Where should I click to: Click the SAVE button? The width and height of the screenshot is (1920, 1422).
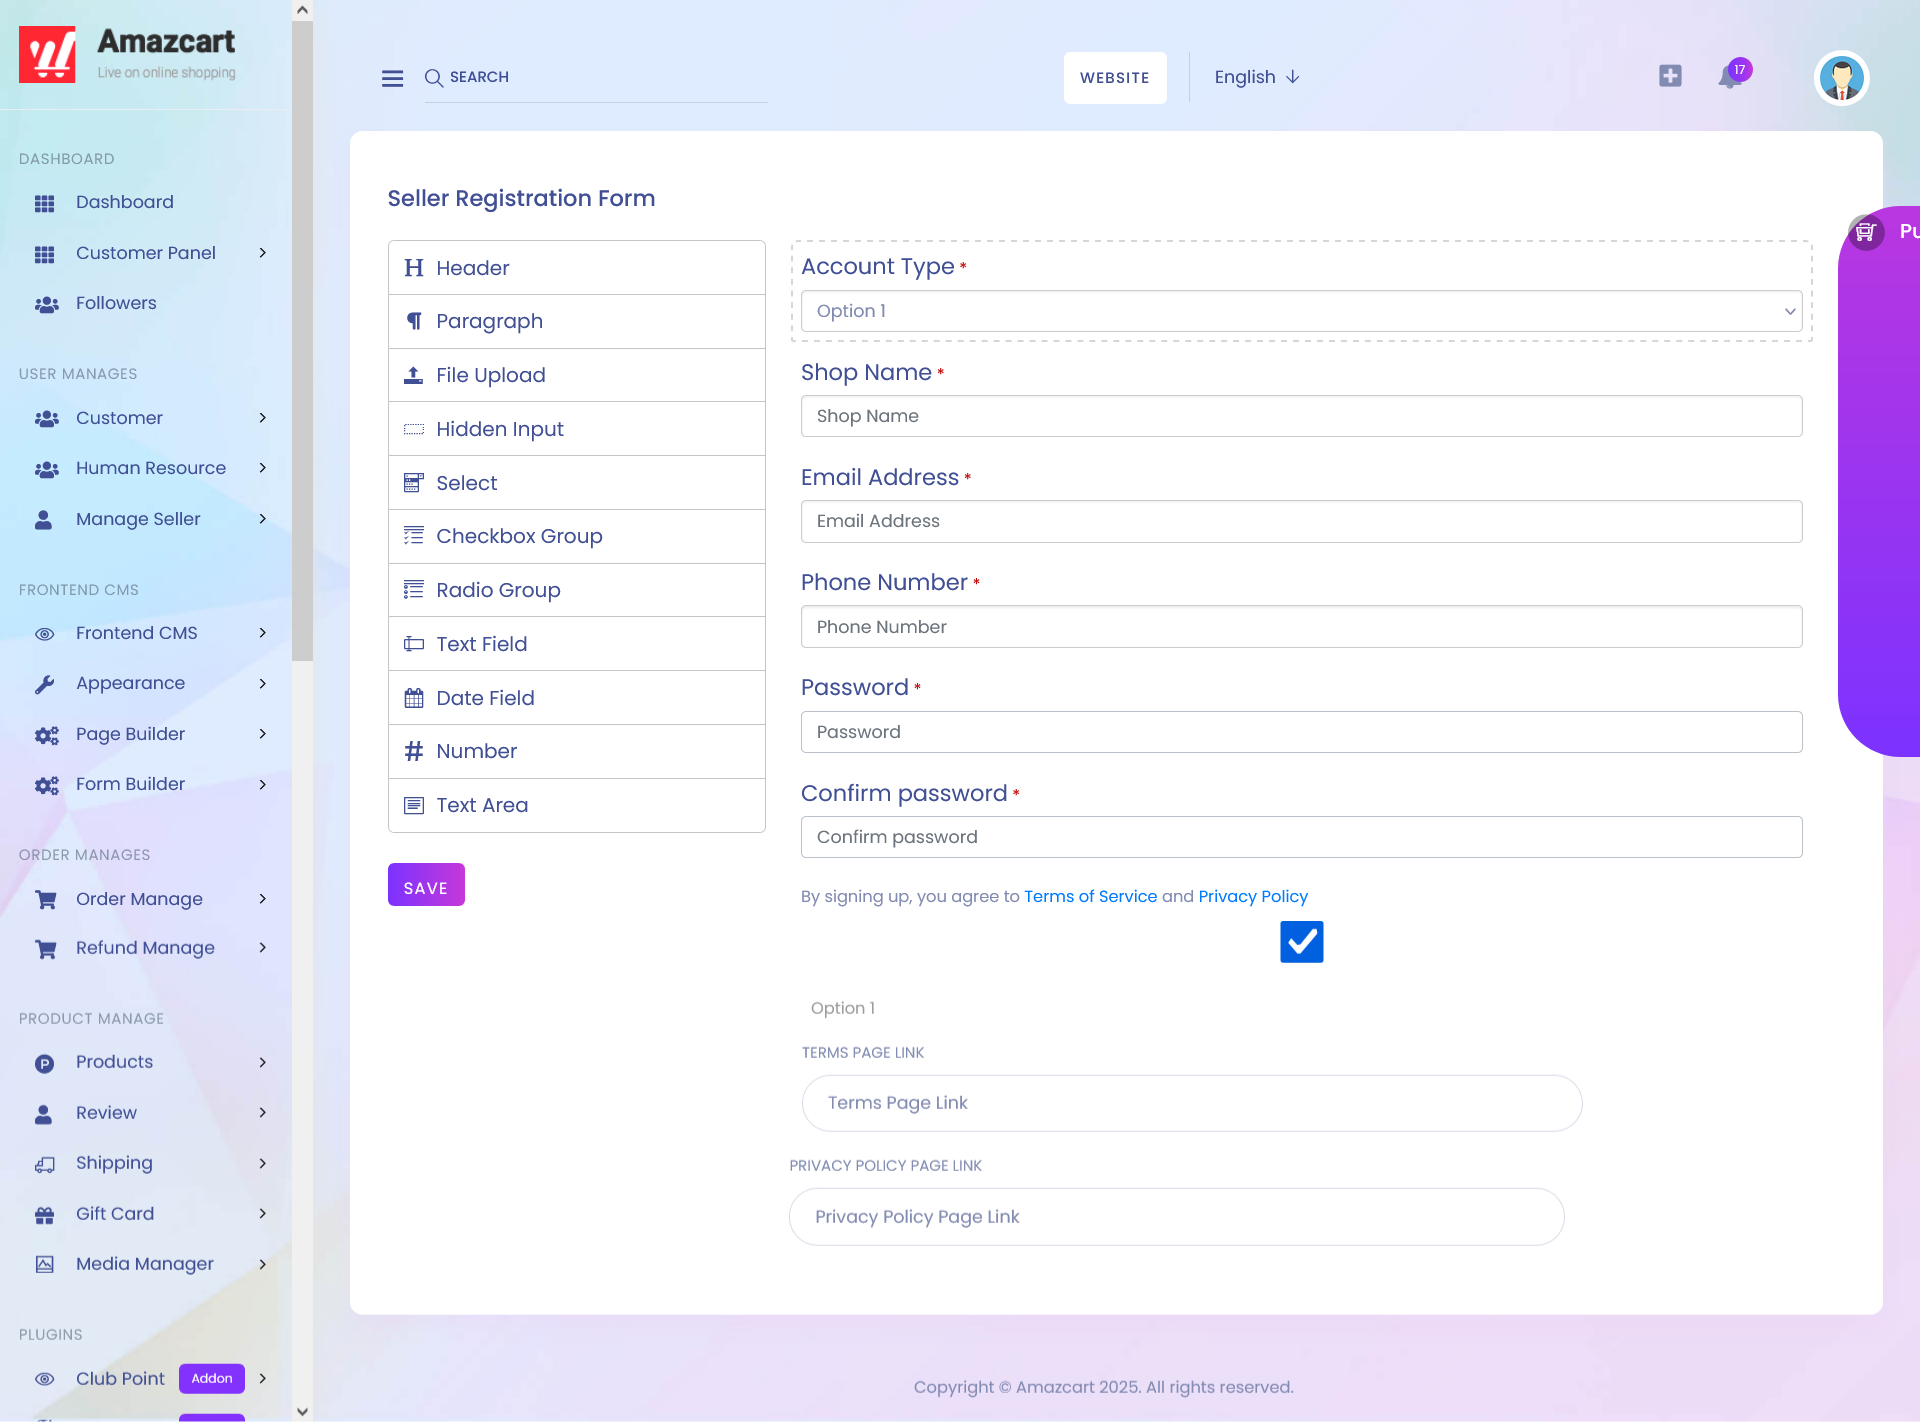tap(426, 885)
